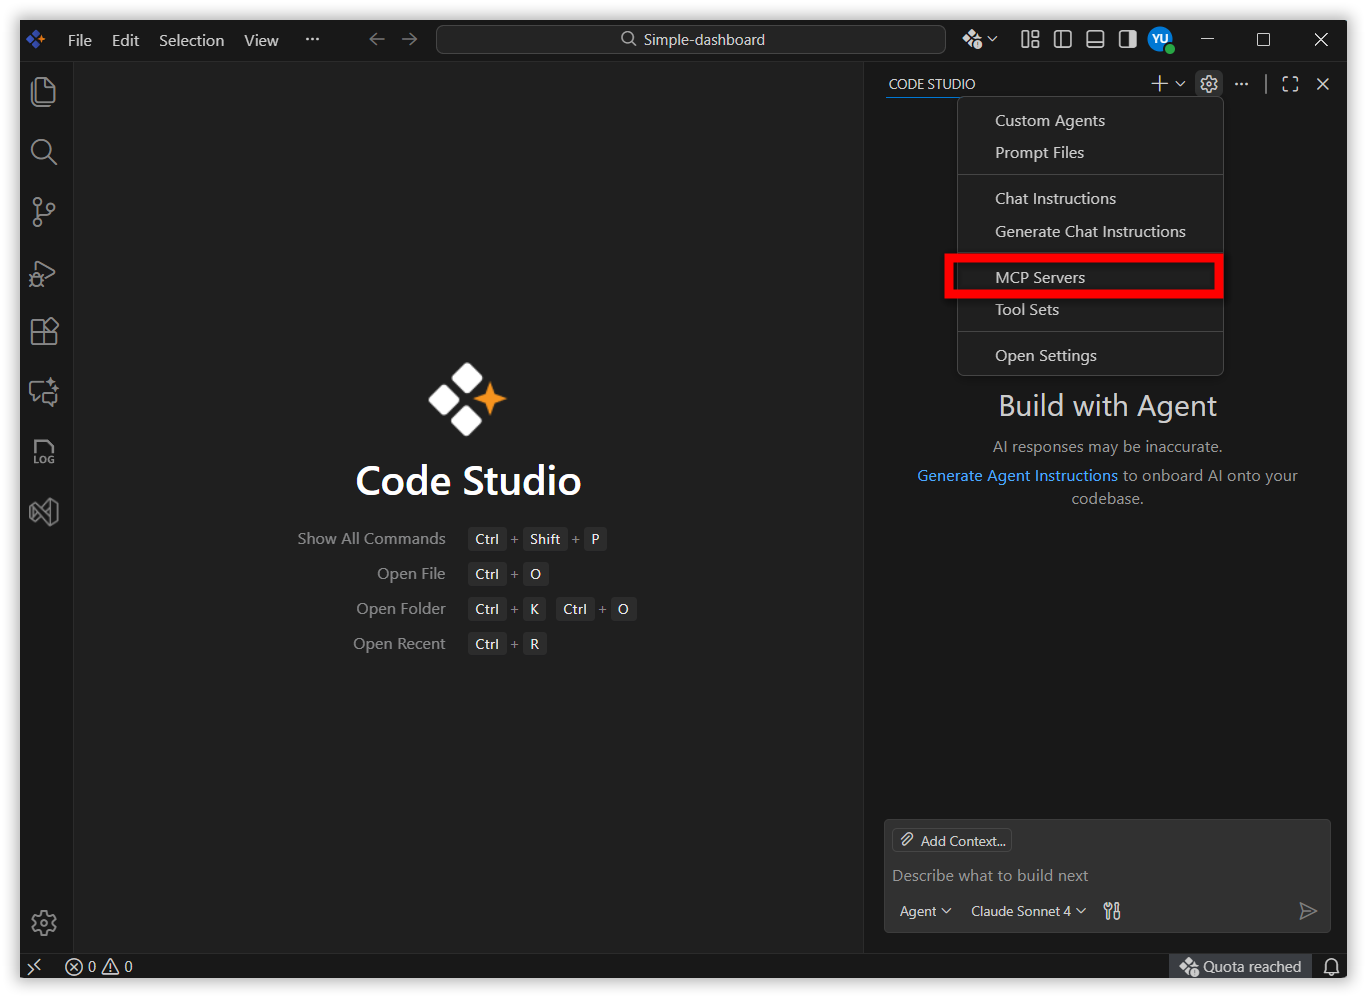The image size is (1367, 998).
Task: Click the Generate Agent Instructions link
Action: (1017, 476)
